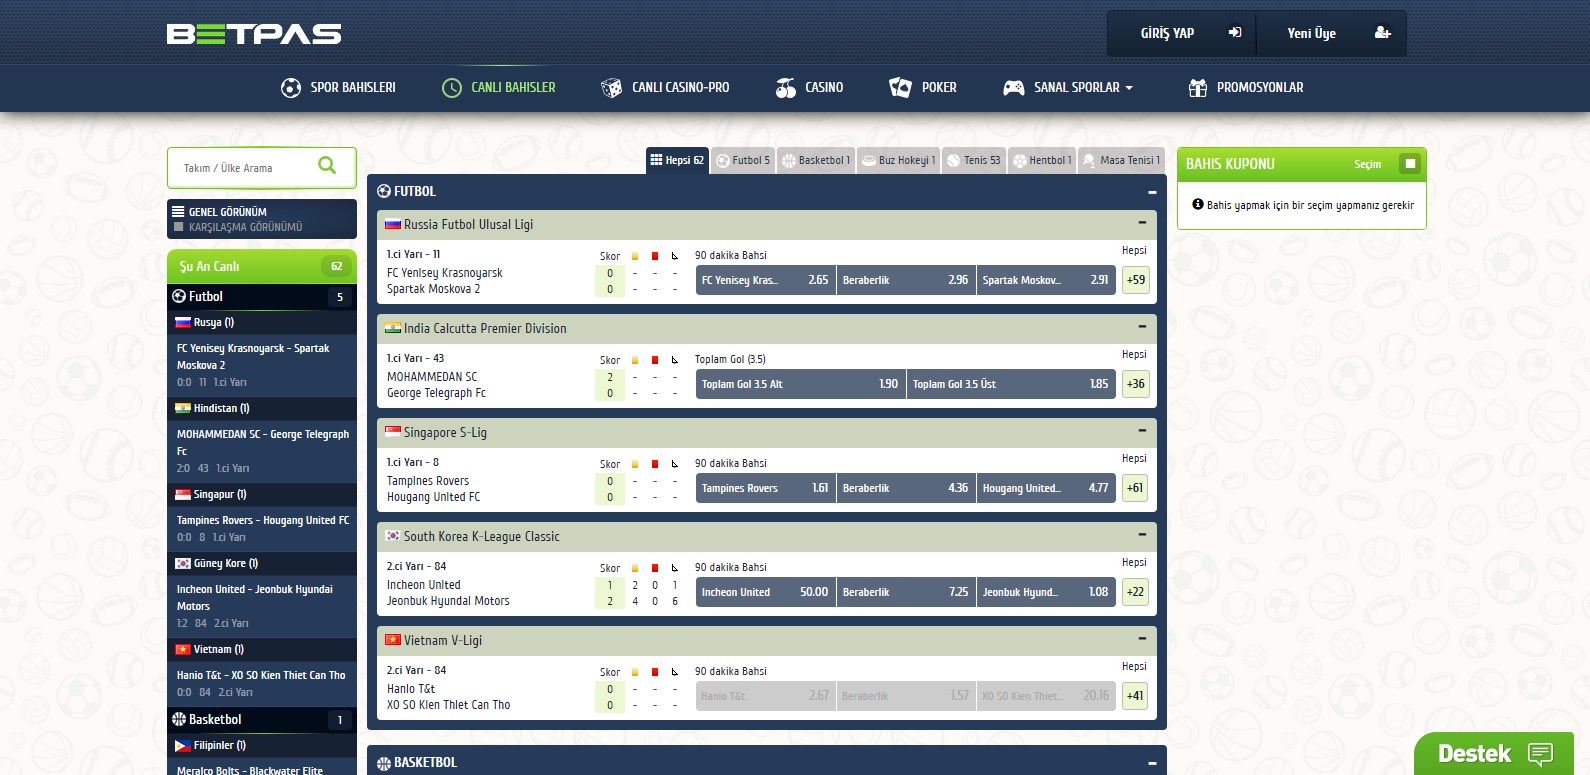Toggle the Bahis Kuponu Seçim checkbox
Screen dimensions: 1590x775
(1410, 164)
